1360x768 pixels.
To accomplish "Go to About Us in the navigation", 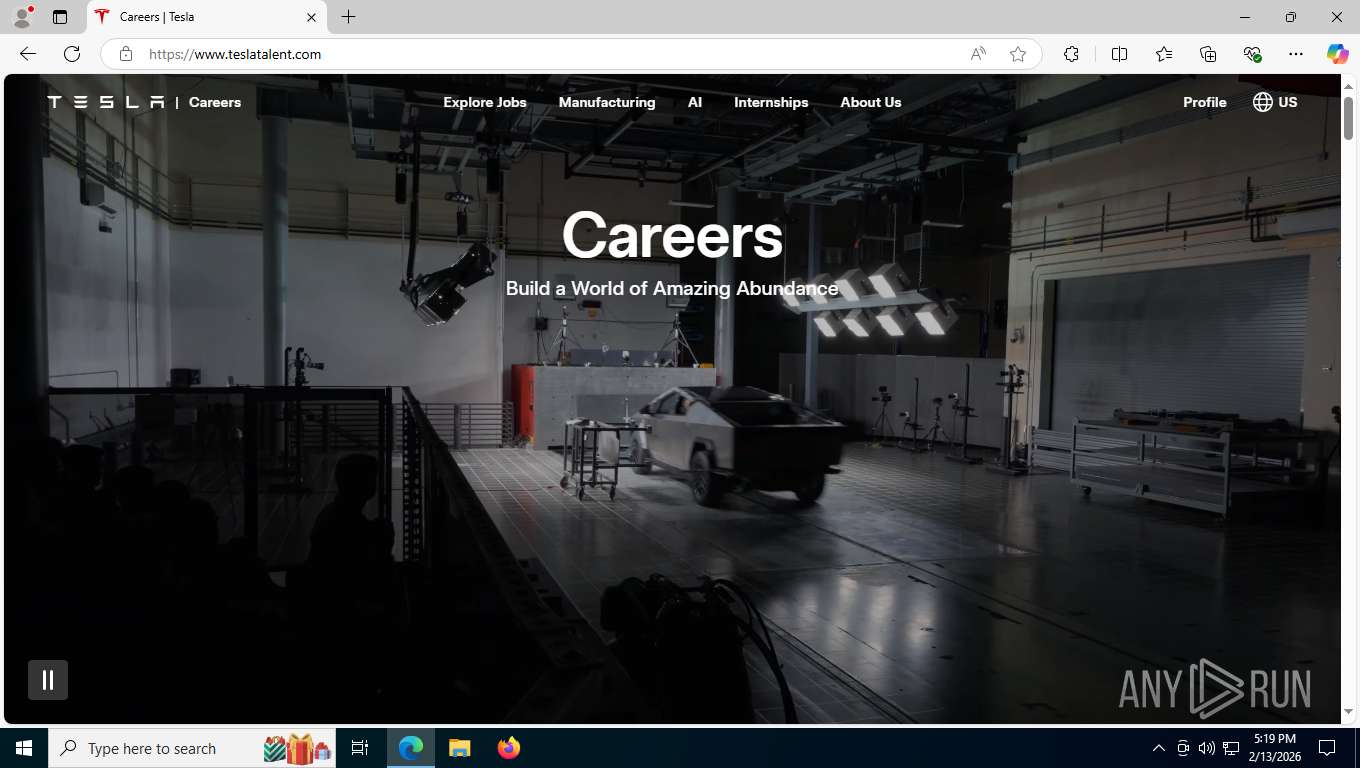I will 871,102.
